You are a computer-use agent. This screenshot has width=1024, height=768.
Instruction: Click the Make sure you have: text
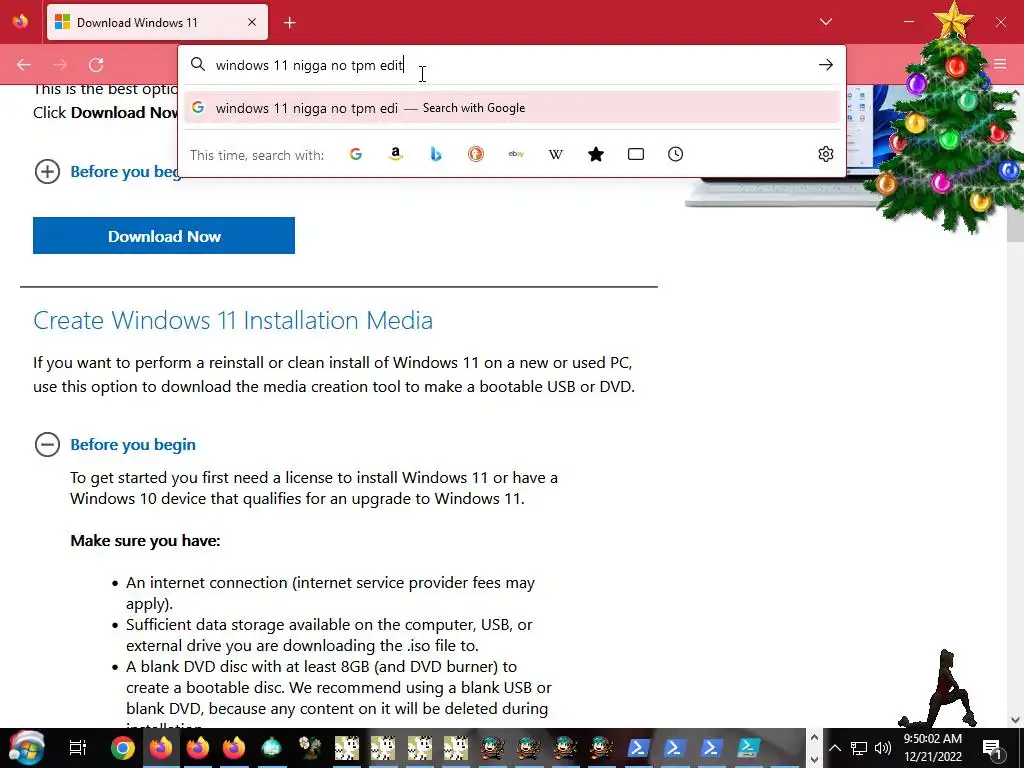(145, 541)
